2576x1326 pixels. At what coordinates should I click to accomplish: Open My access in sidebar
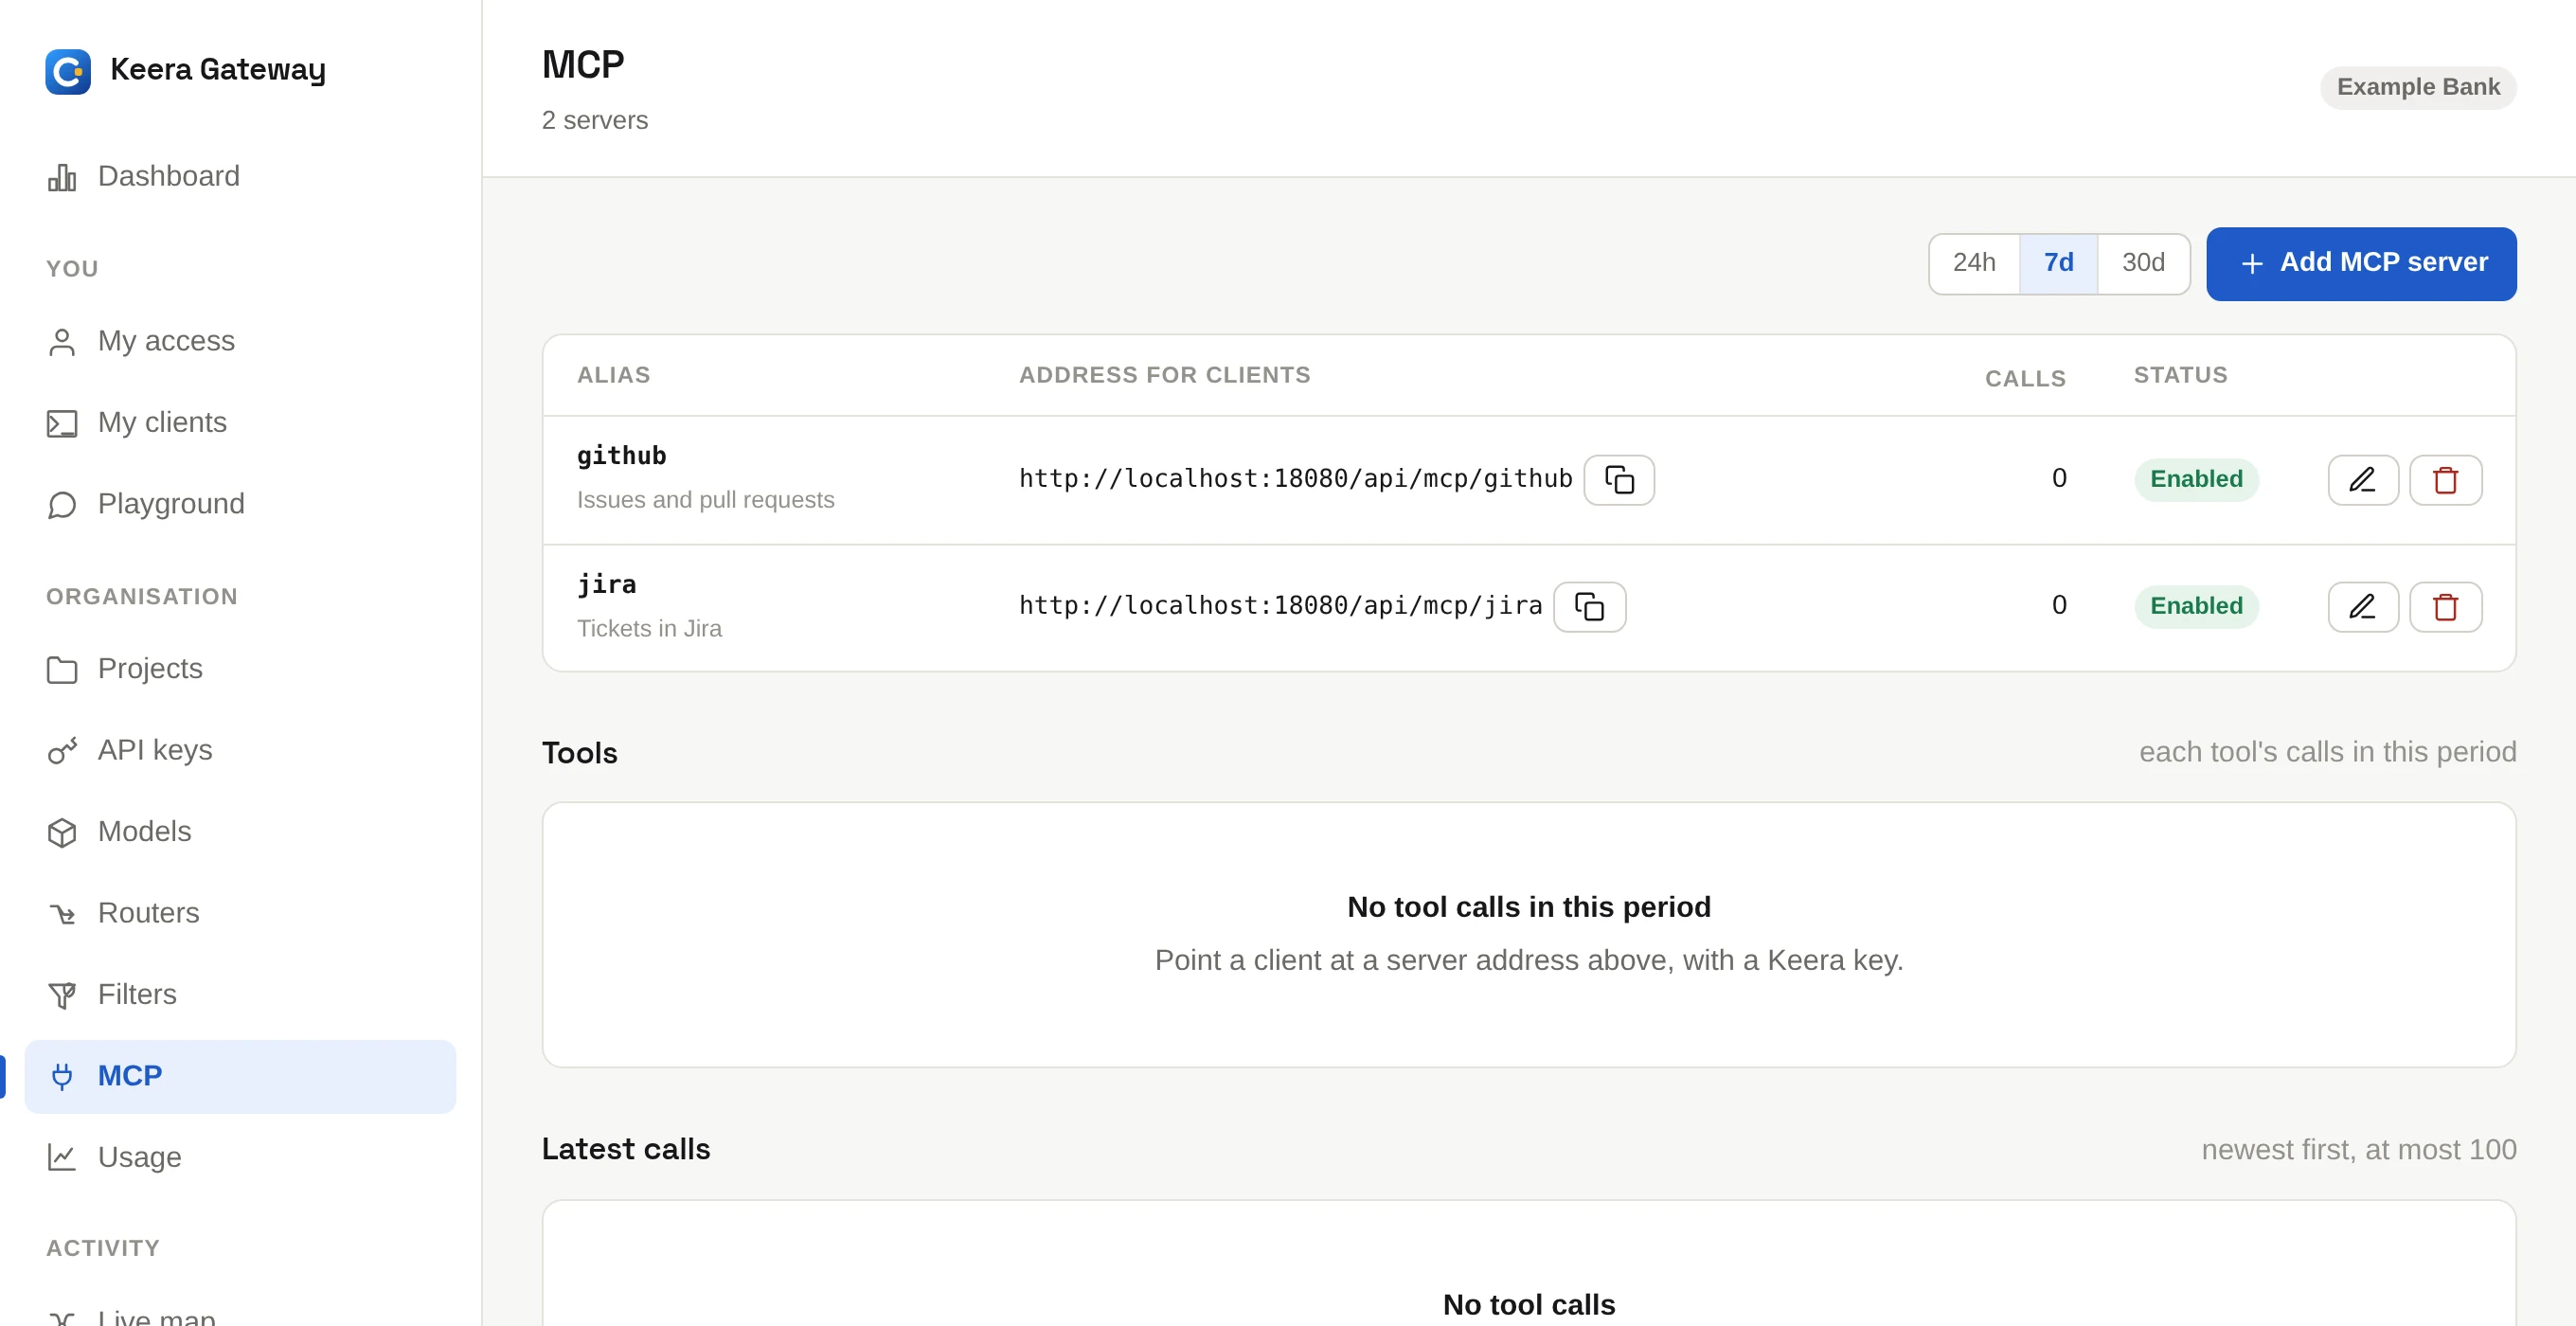[240, 342]
